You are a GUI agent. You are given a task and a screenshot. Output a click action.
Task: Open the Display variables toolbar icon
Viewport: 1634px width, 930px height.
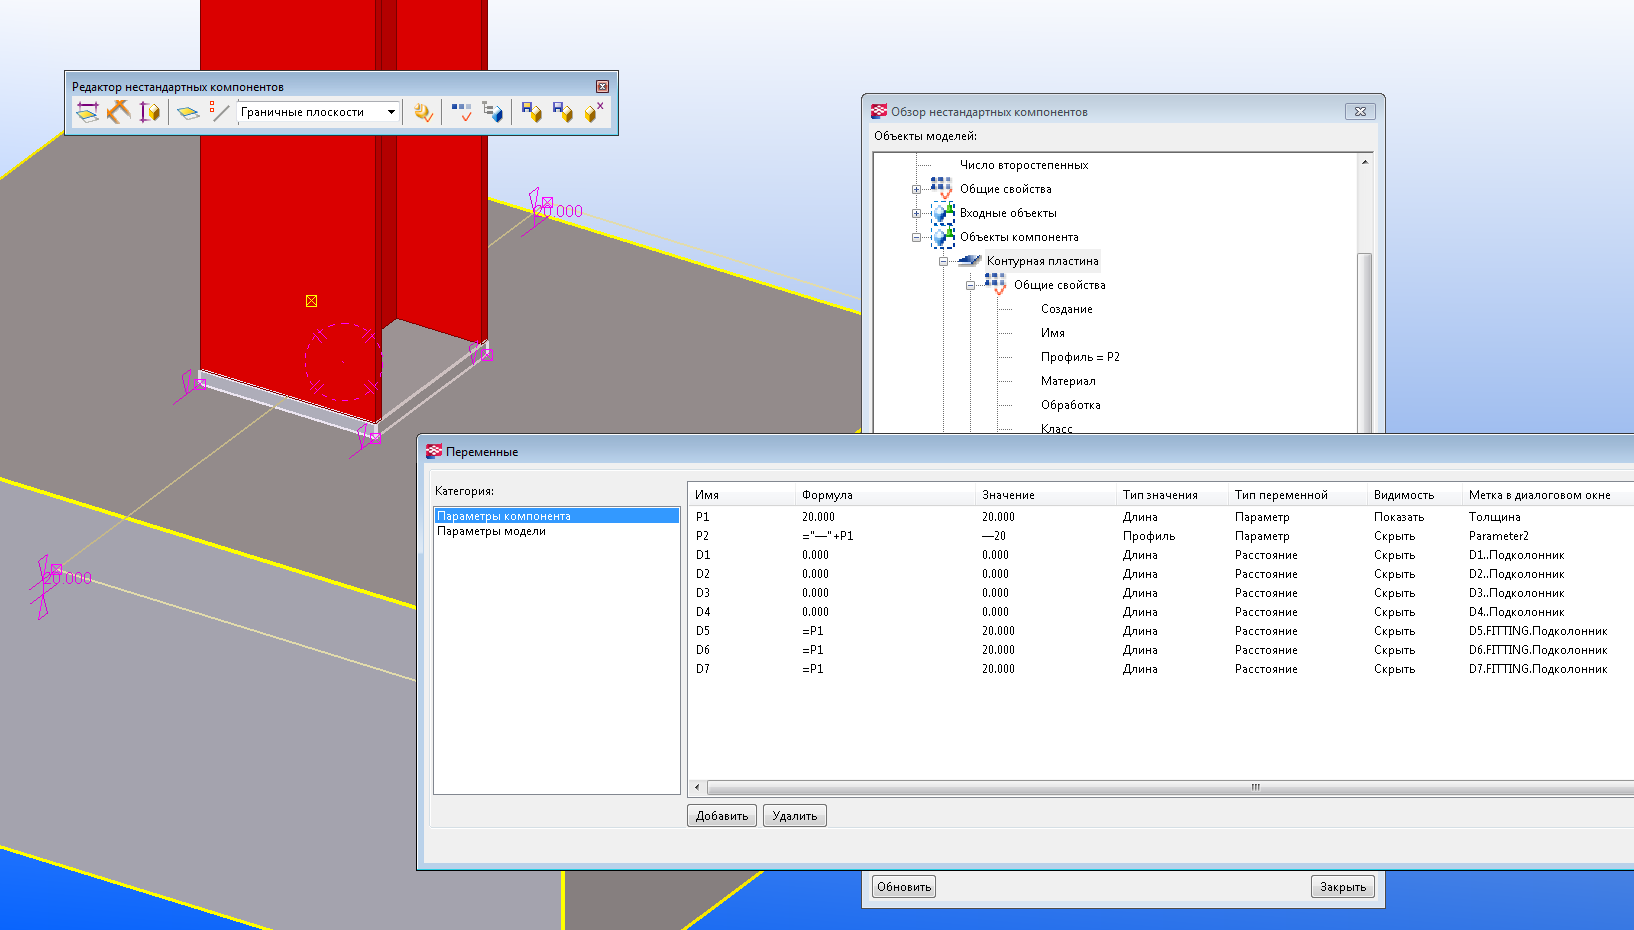click(x=461, y=112)
